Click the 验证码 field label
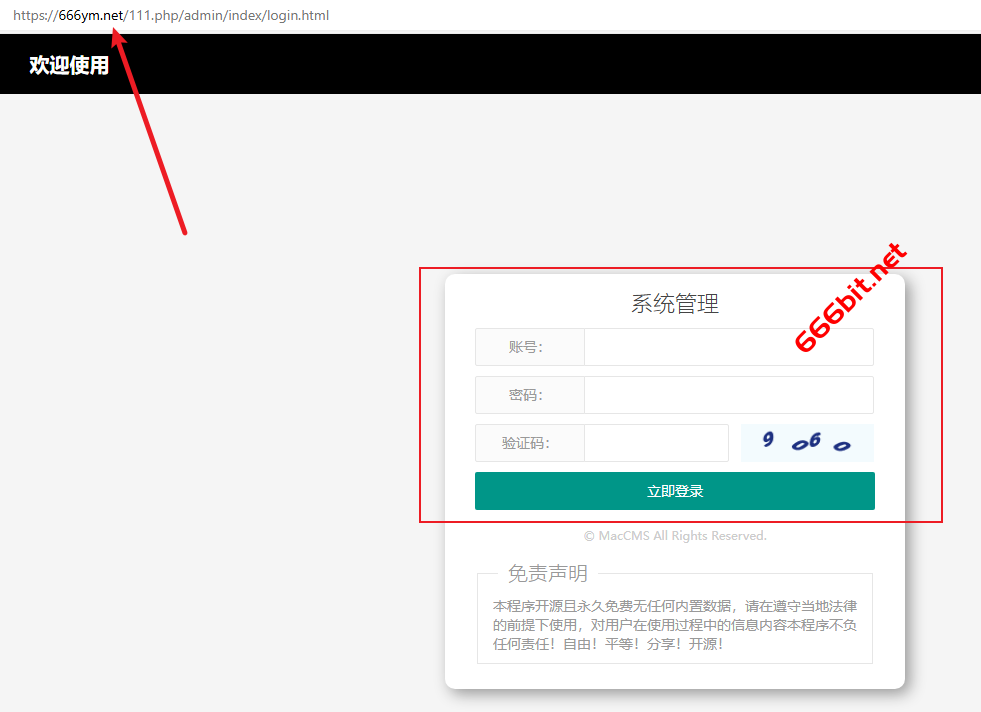Image resolution: width=981 pixels, height=712 pixels. 529,443
